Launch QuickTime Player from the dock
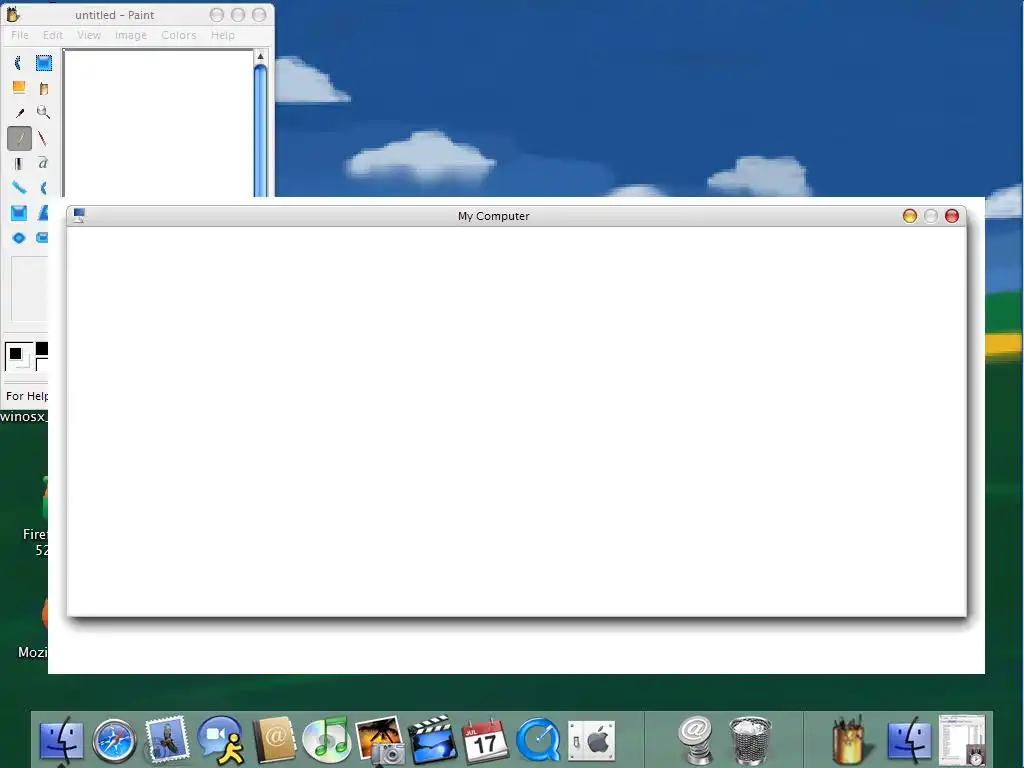This screenshot has width=1024, height=768. point(538,741)
